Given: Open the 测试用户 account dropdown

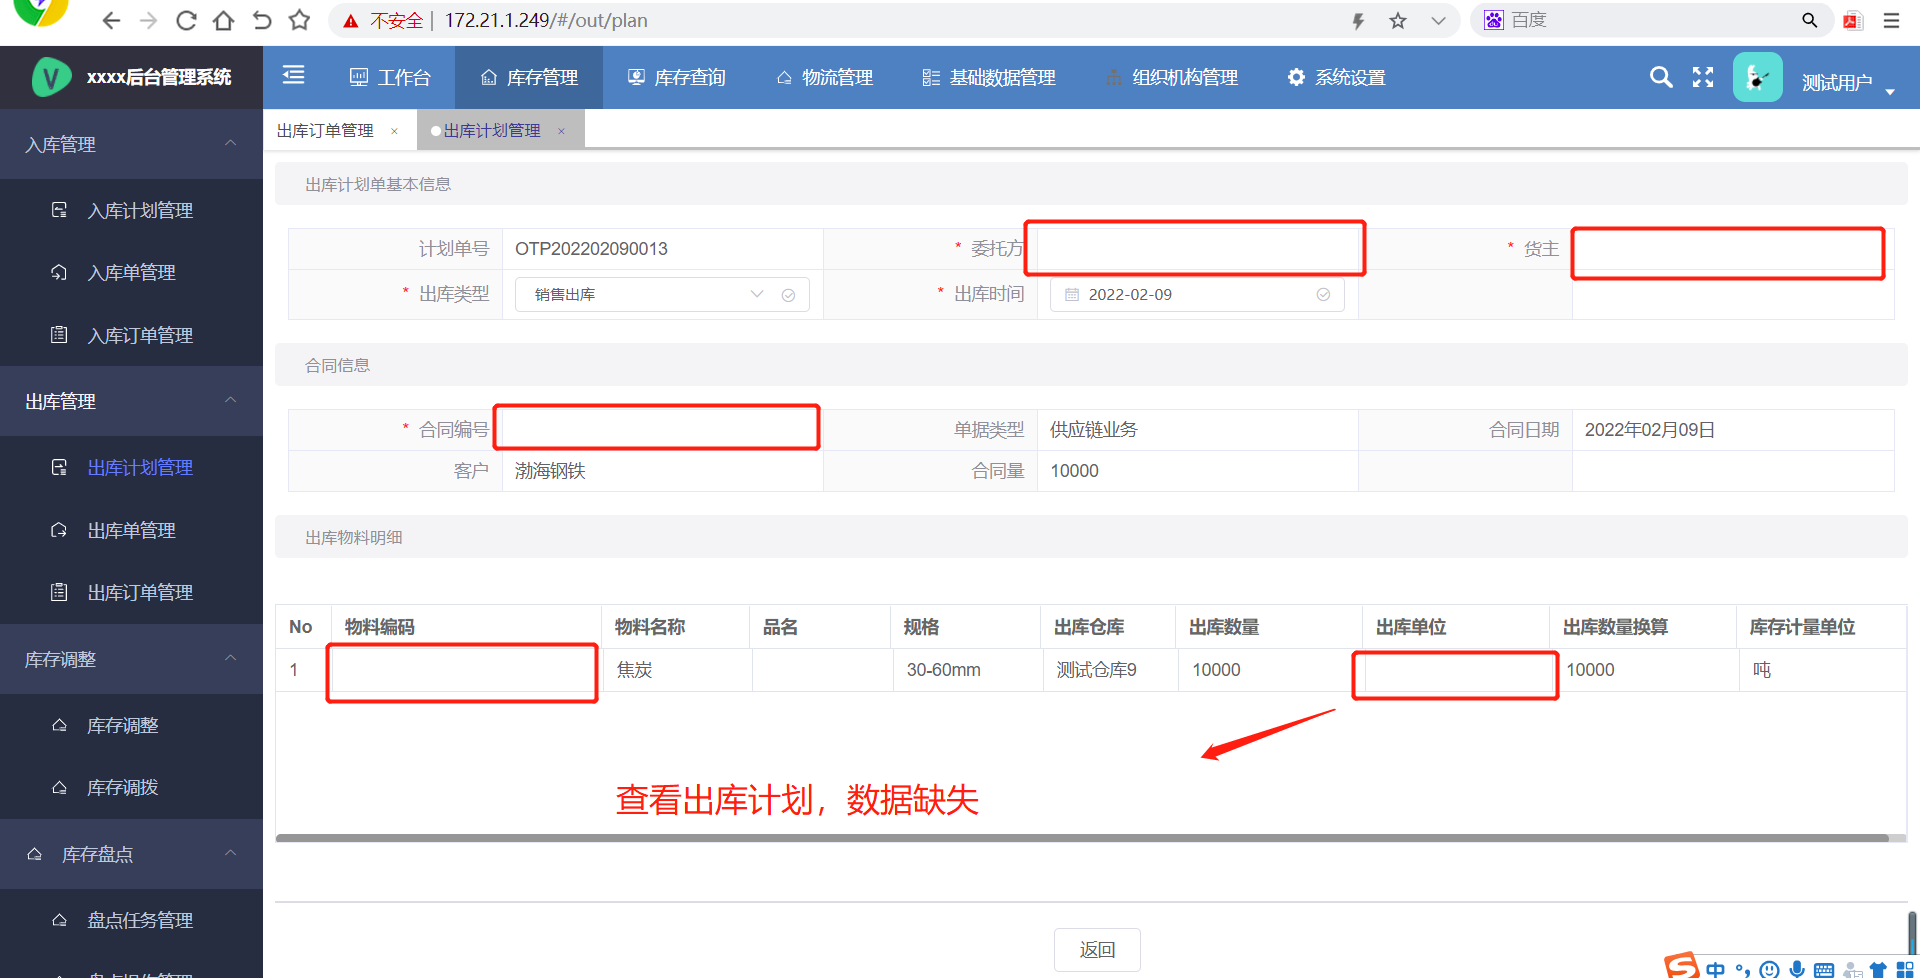Looking at the screenshot, I should click(x=1848, y=82).
